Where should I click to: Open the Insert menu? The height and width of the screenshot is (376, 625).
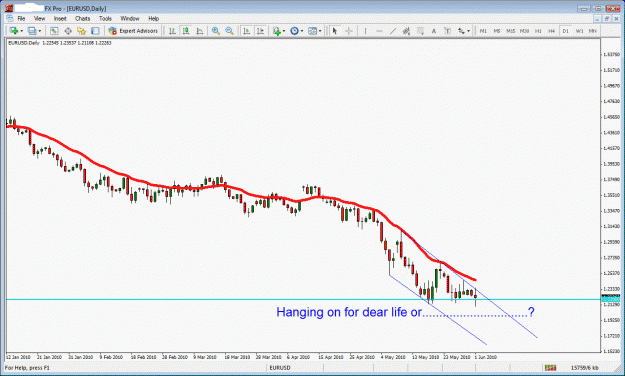tap(60, 19)
